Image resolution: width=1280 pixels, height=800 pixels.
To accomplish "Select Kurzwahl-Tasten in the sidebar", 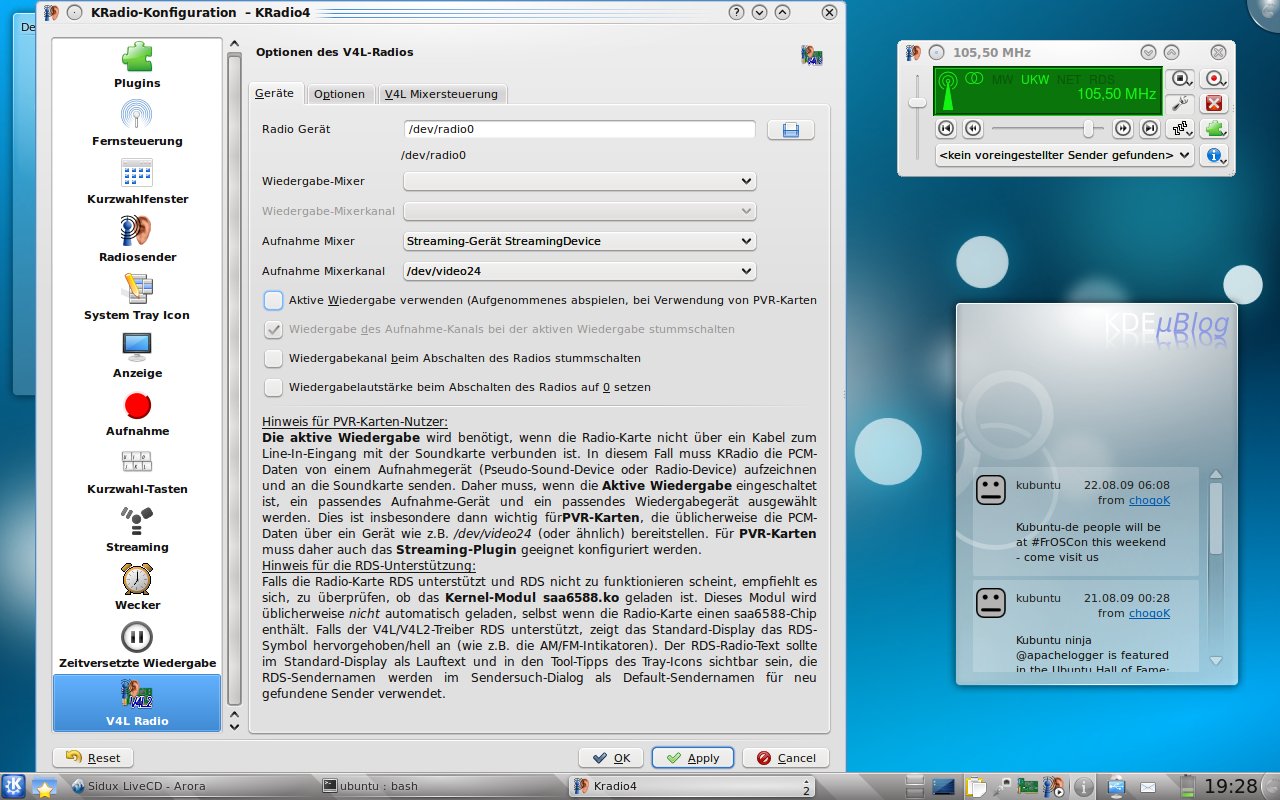I will click(x=137, y=472).
